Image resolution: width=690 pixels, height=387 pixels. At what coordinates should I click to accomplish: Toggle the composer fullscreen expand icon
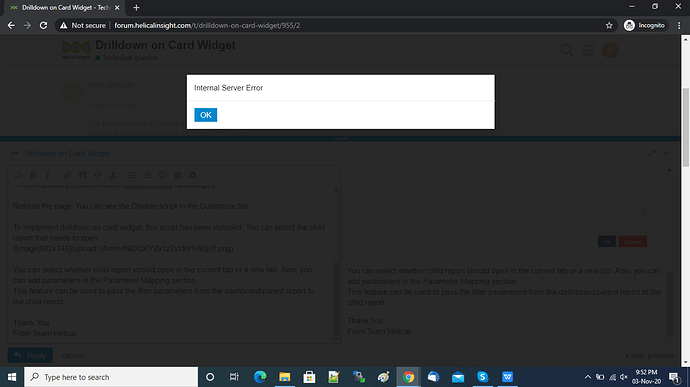coord(652,153)
